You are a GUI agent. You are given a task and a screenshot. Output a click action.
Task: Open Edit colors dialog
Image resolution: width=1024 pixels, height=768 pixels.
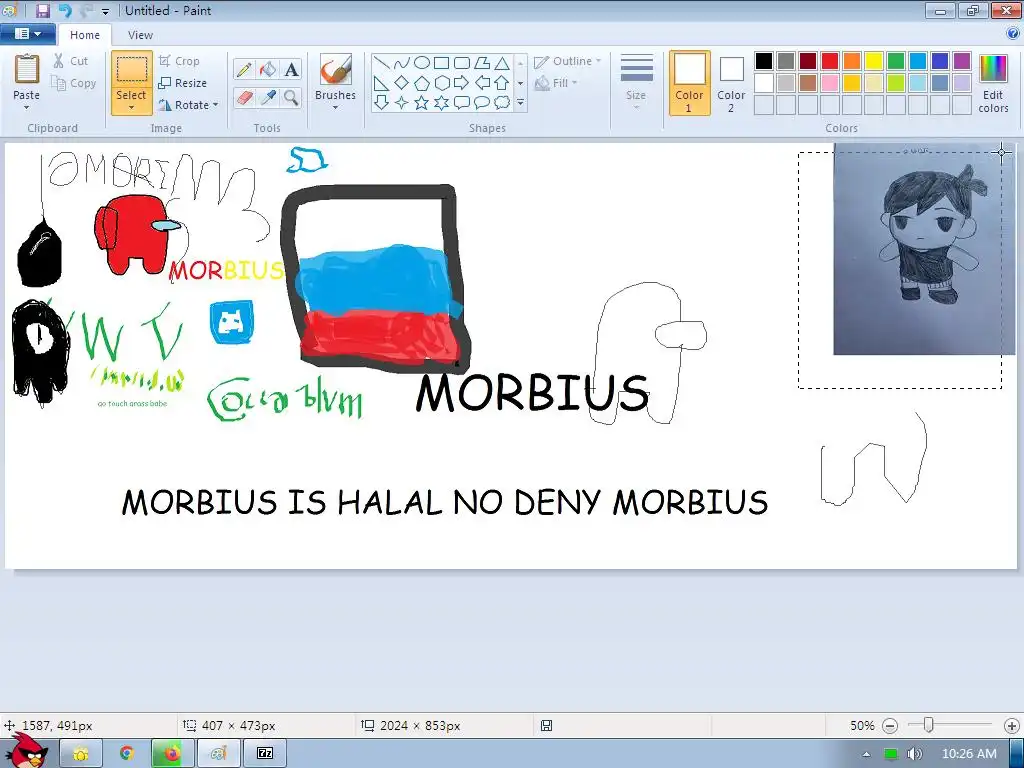(993, 83)
